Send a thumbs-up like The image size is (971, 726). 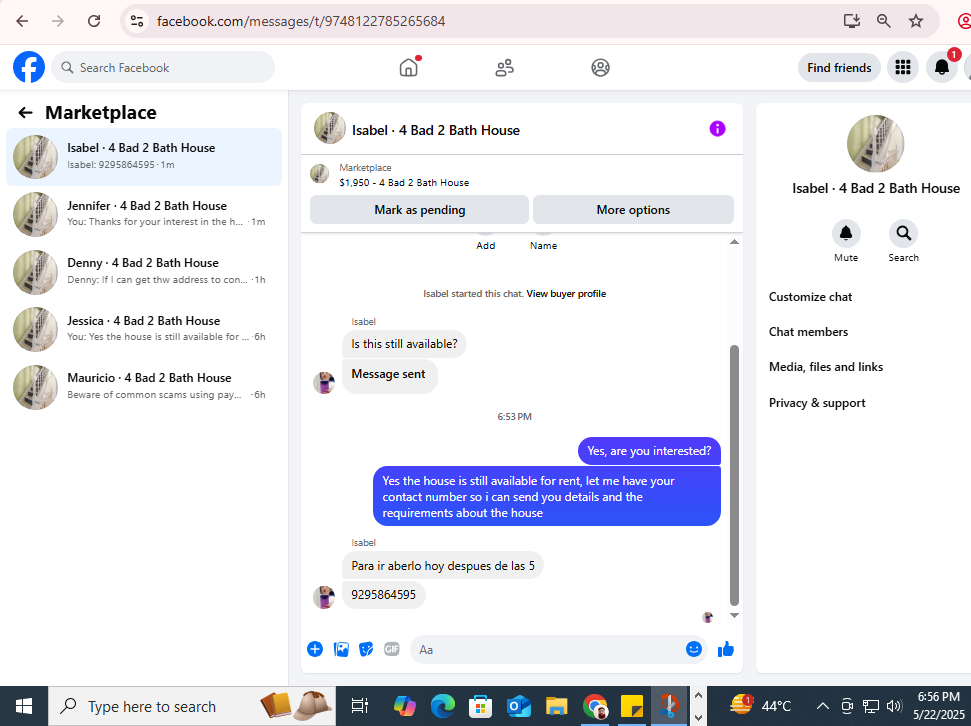726,649
